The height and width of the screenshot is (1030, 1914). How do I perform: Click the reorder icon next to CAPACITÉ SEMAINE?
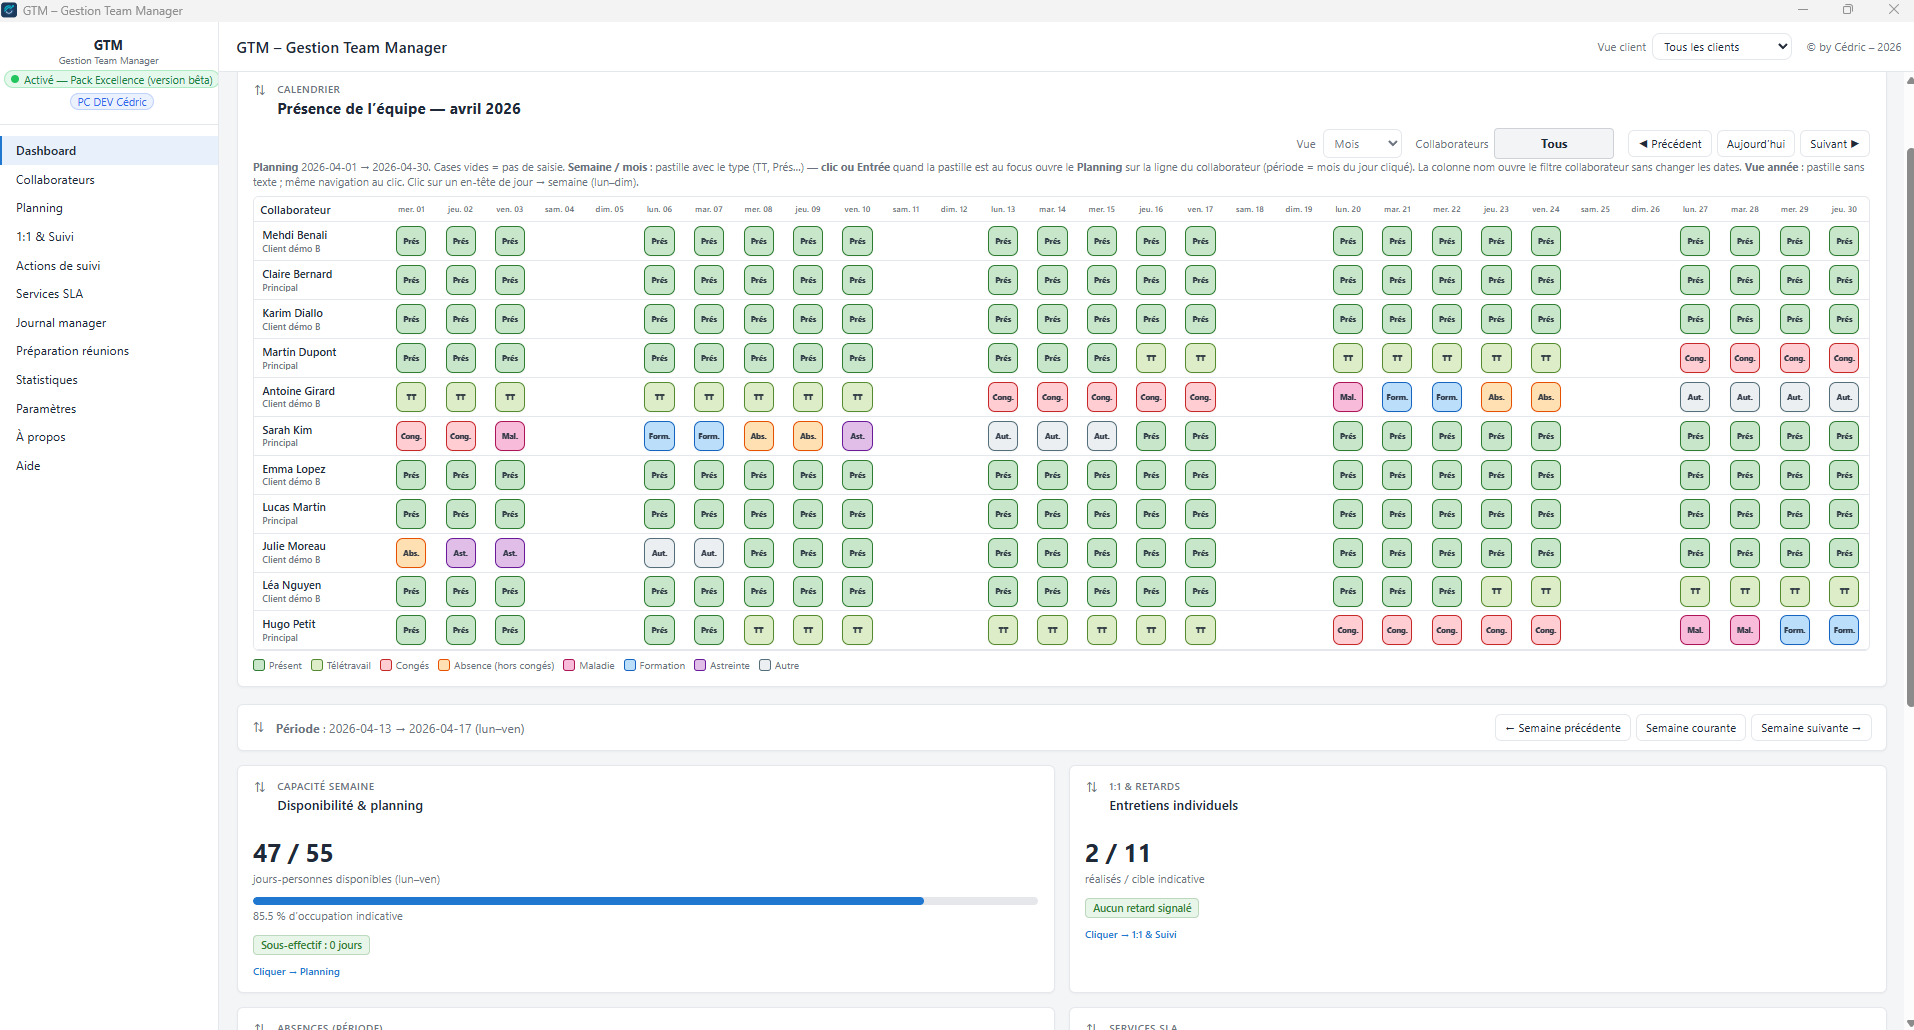click(260, 787)
